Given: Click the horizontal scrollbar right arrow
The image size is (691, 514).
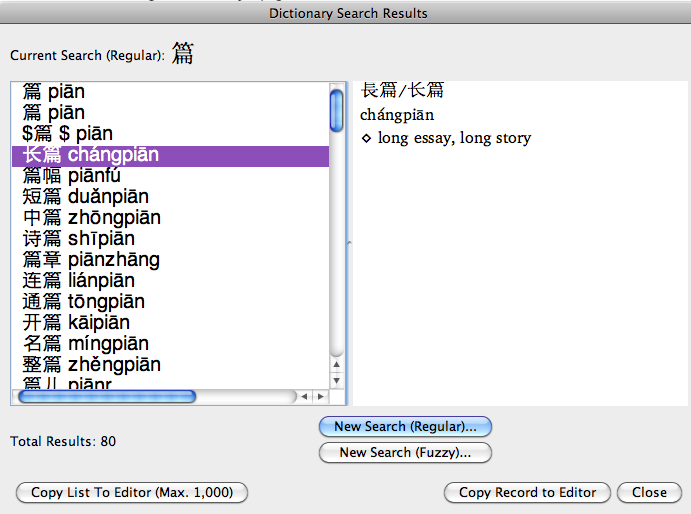Looking at the screenshot, I should (321, 397).
